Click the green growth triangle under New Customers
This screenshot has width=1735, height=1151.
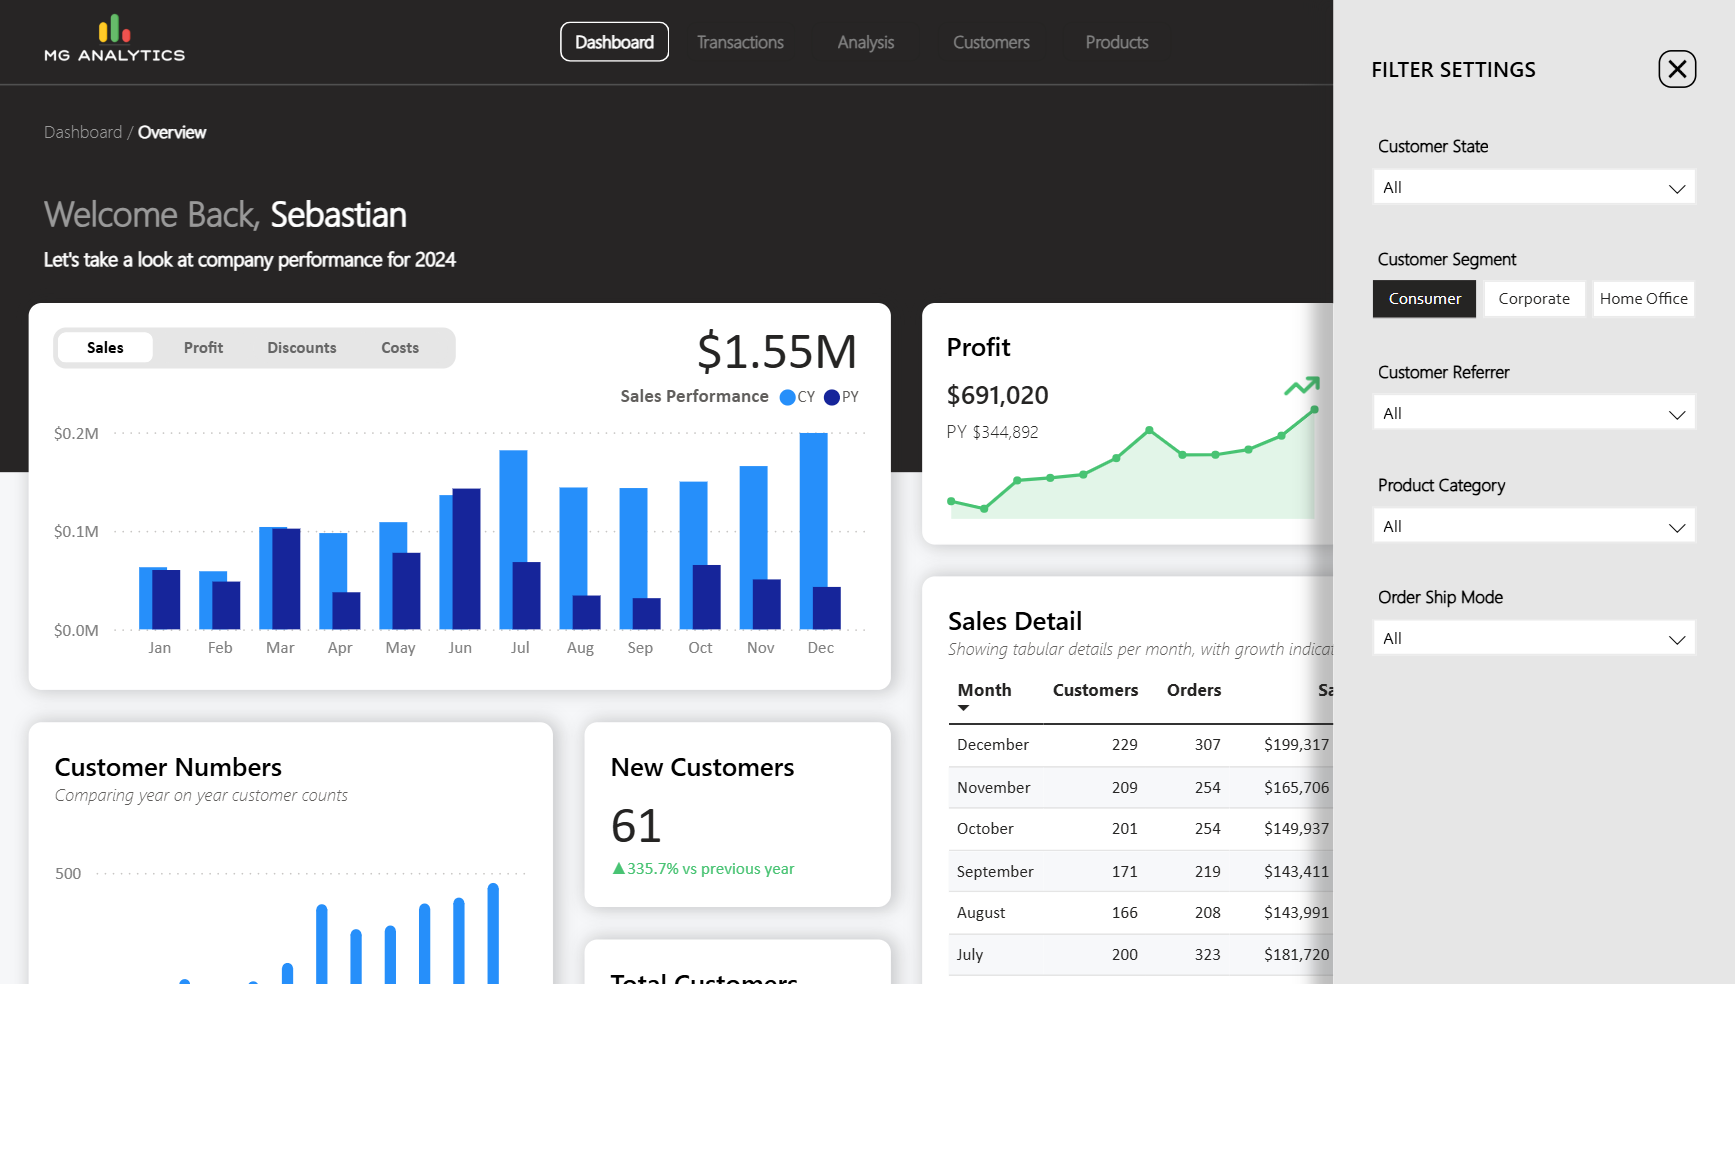tap(618, 869)
